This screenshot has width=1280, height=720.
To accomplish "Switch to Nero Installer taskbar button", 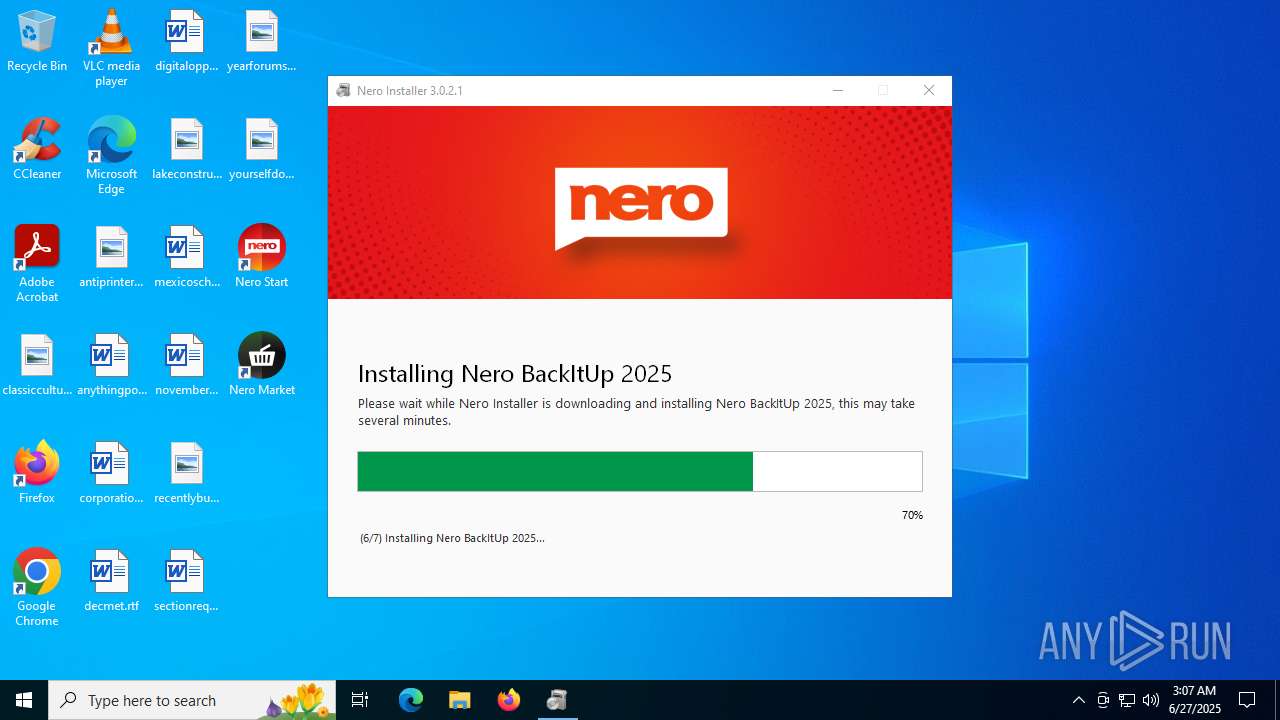I will tap(557, 700).
